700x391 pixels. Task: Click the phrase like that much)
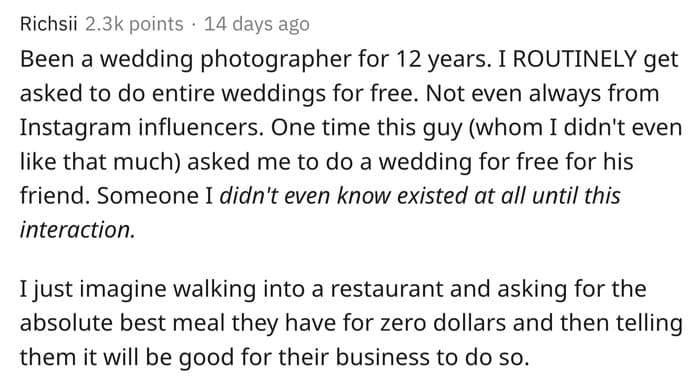pyautogui.click(x=100, y=162)
